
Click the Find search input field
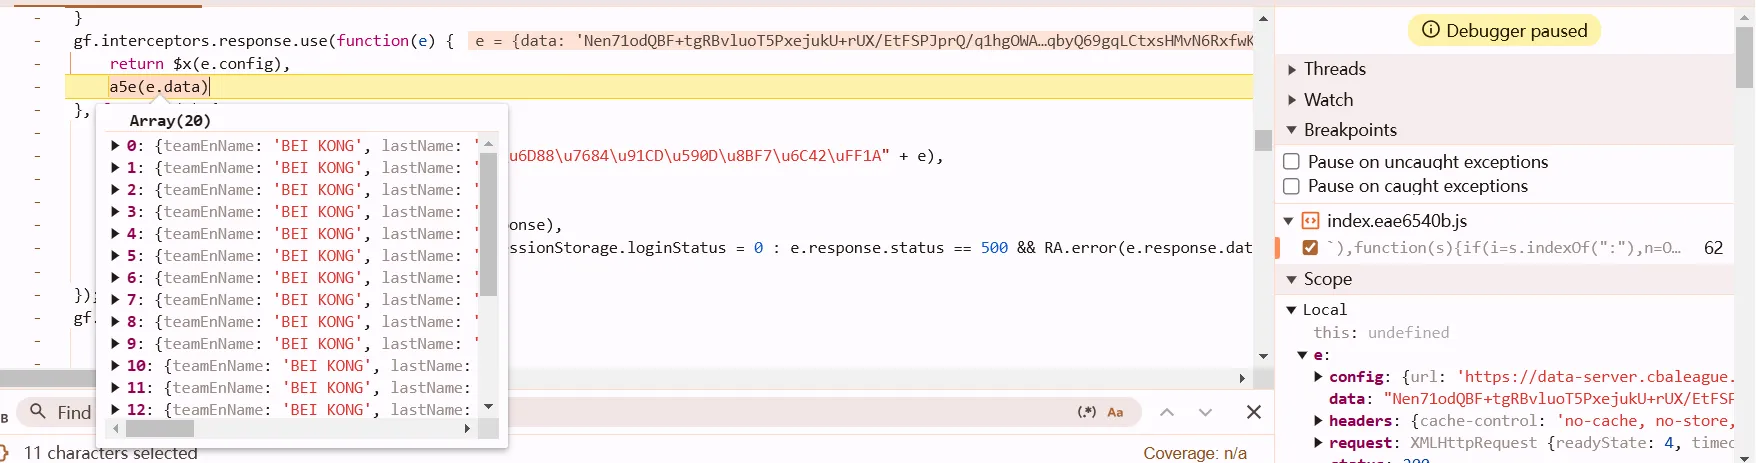click(580, 412)
